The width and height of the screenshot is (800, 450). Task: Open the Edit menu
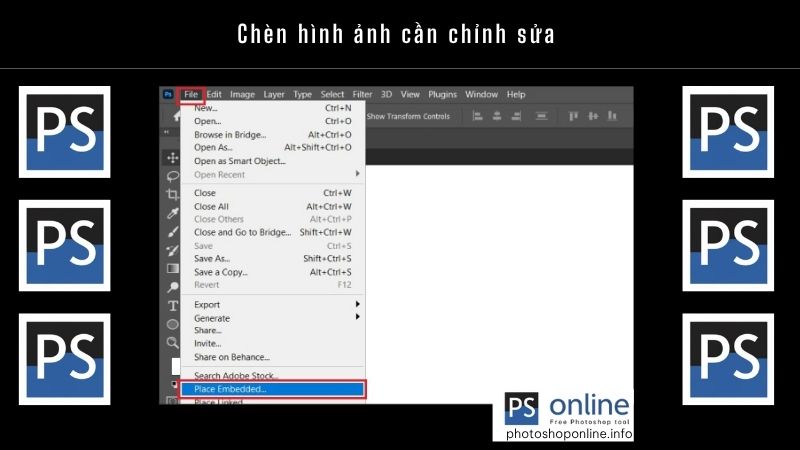coord(214,94)
